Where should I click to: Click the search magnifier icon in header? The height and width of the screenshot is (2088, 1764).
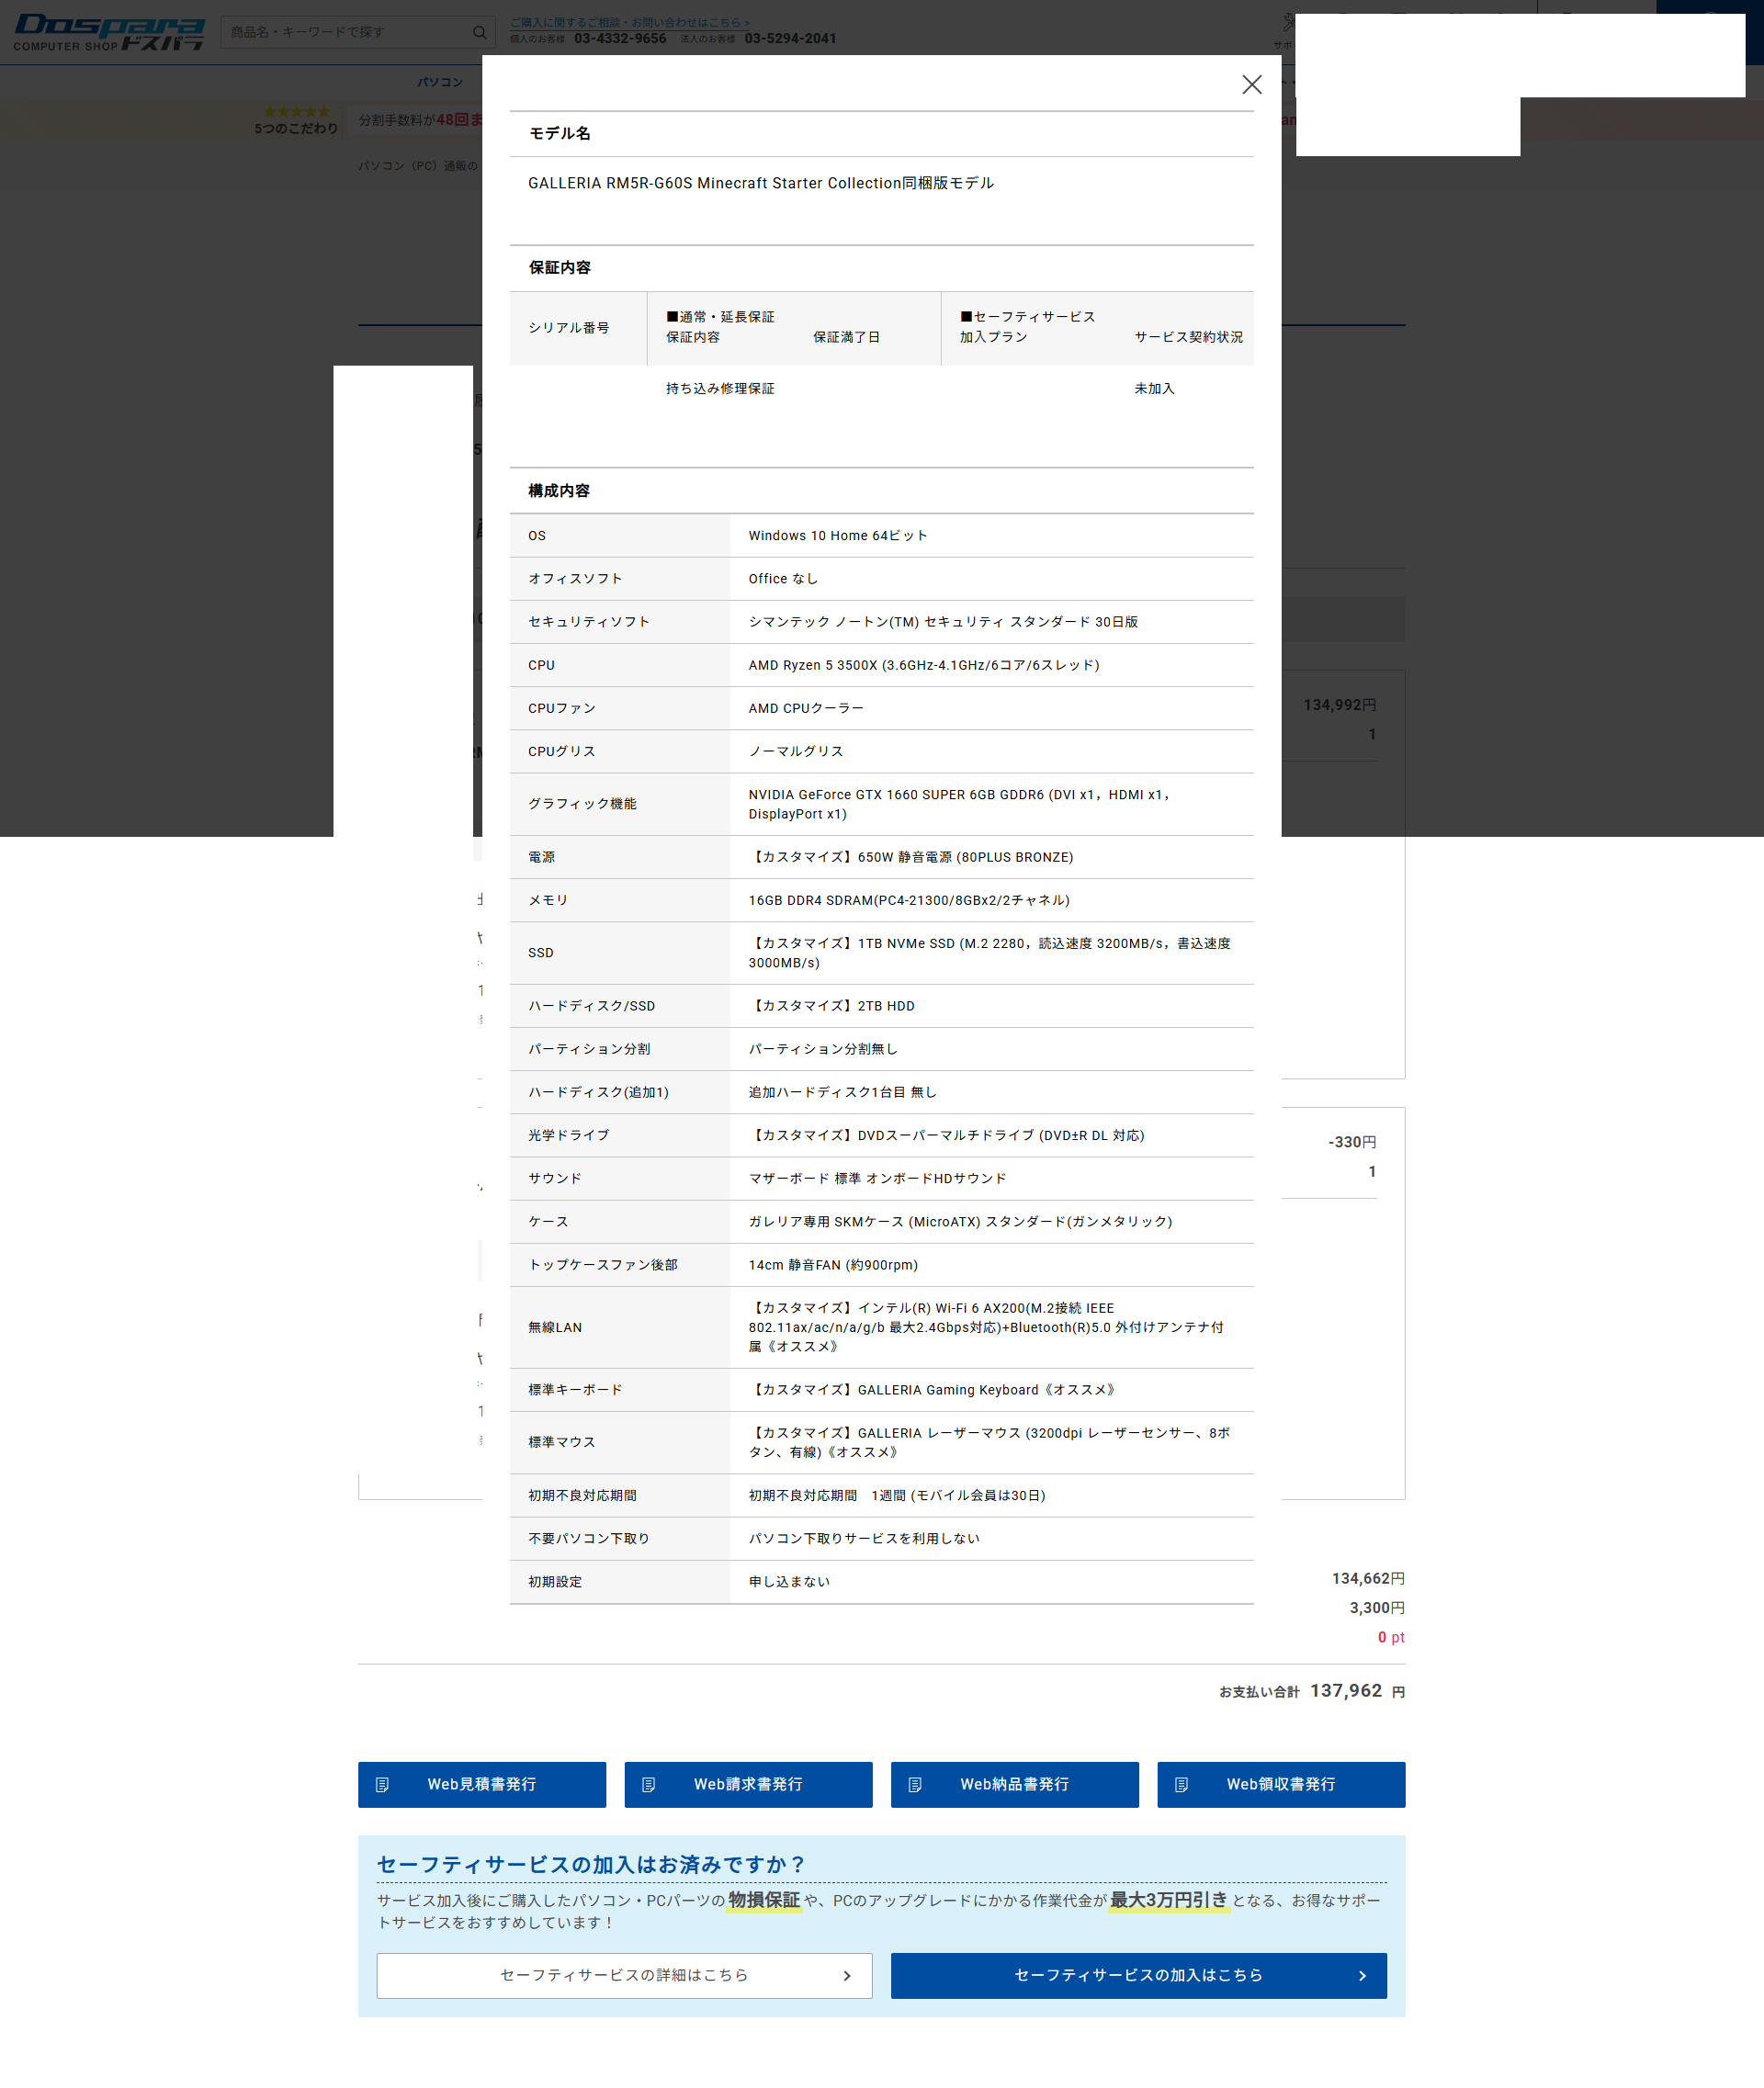tap(479, 32)
